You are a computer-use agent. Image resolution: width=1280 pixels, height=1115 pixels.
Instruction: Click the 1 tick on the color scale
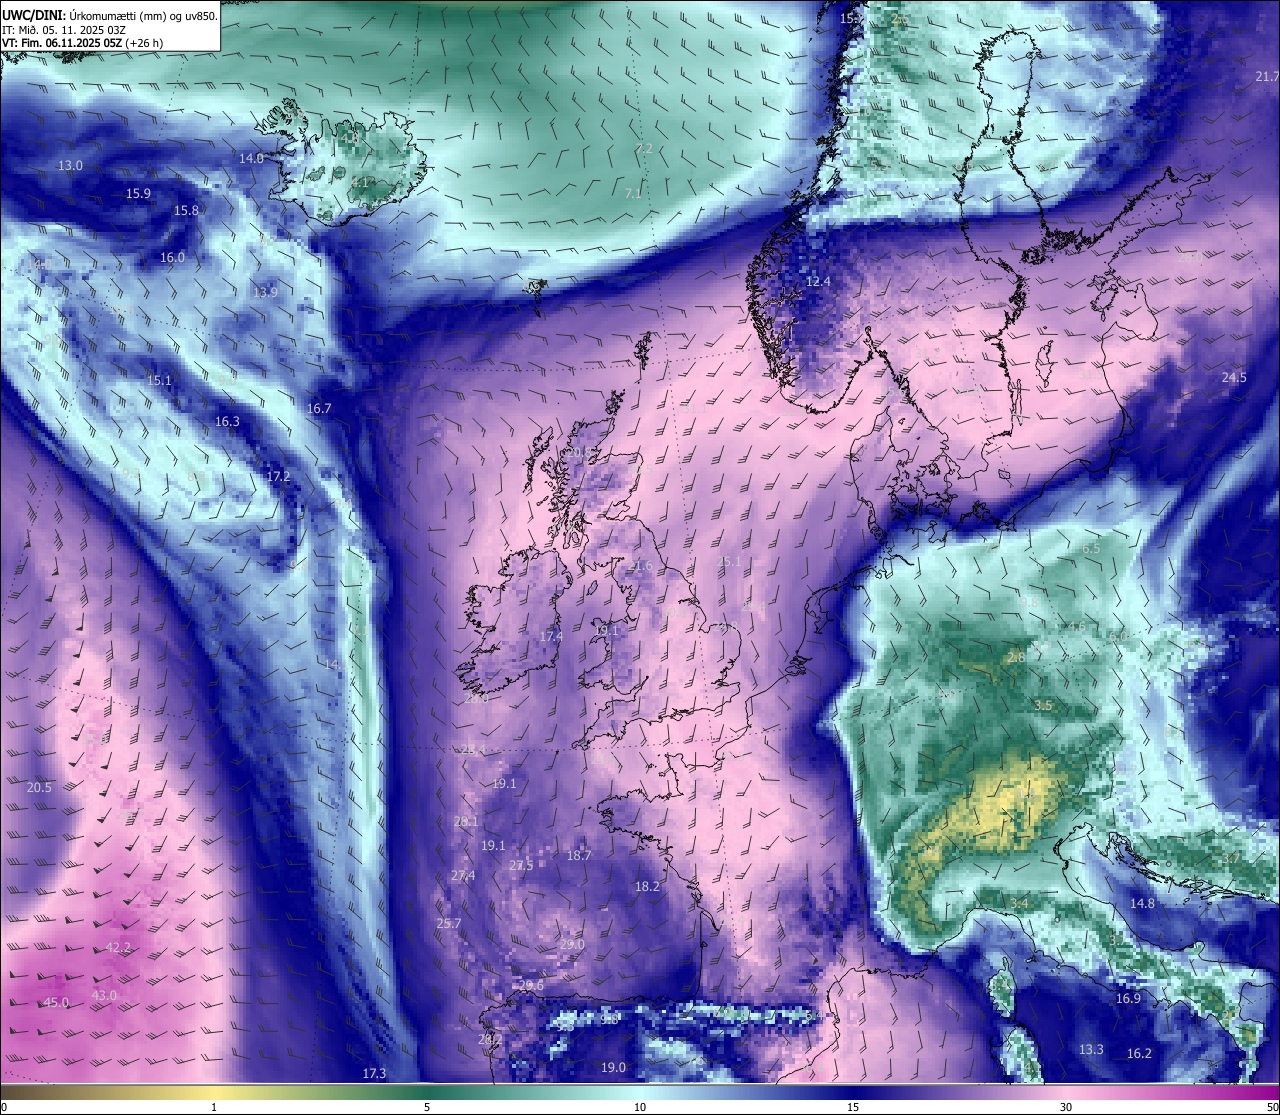(x=214, y=1107)
